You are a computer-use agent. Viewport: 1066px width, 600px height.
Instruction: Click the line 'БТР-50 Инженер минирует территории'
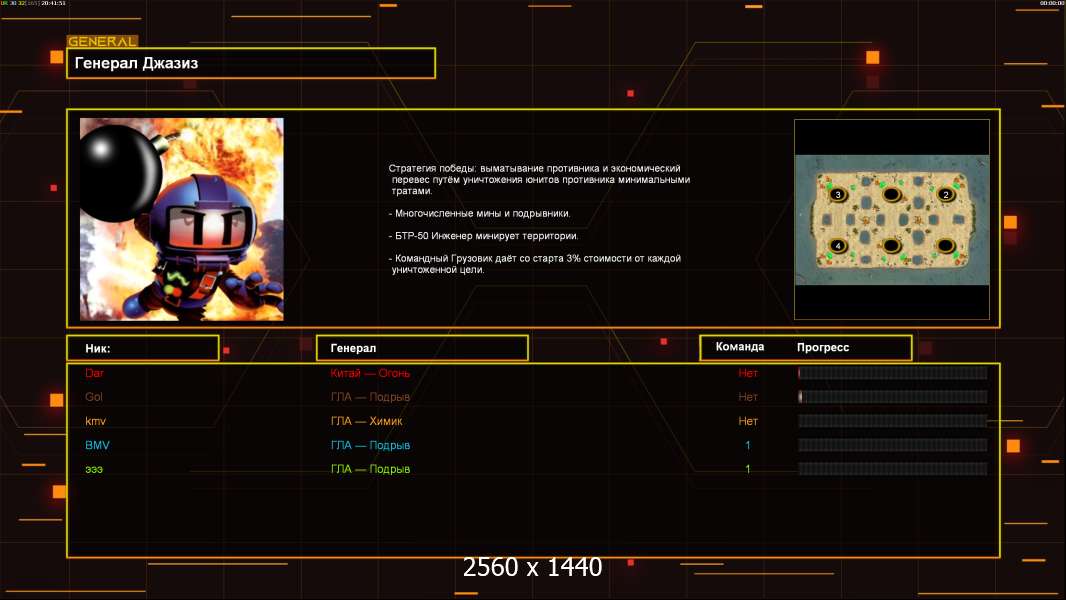pos(483,236)
